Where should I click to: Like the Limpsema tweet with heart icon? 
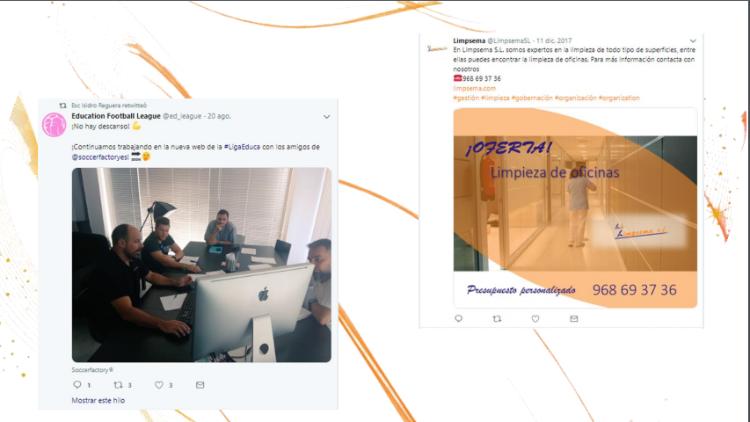pos(535,319)
